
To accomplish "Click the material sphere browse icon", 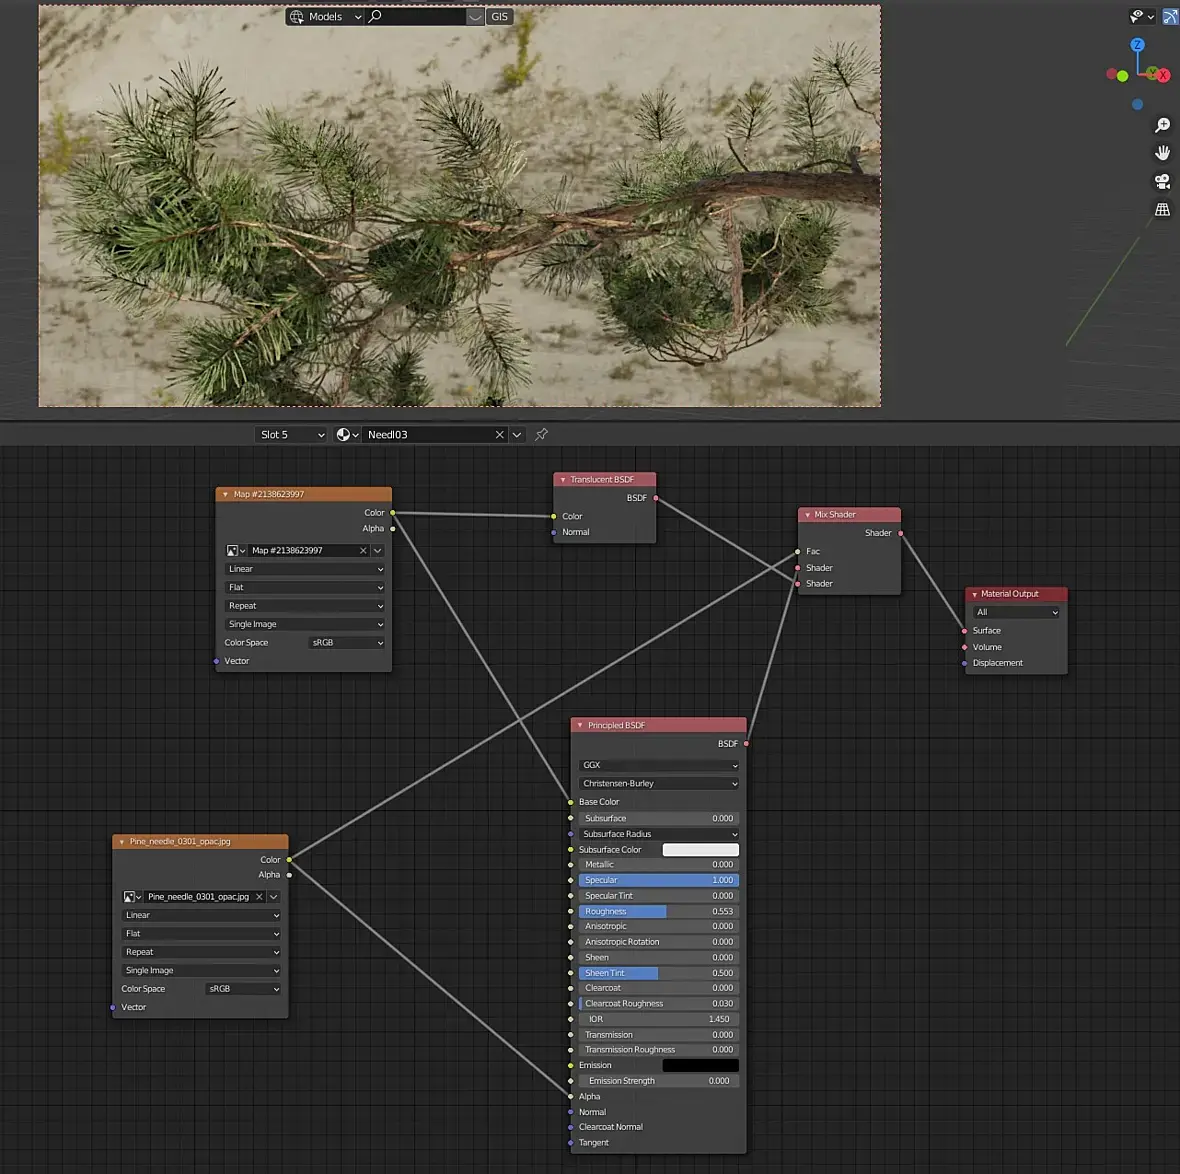I will click(x=347, y=434).
